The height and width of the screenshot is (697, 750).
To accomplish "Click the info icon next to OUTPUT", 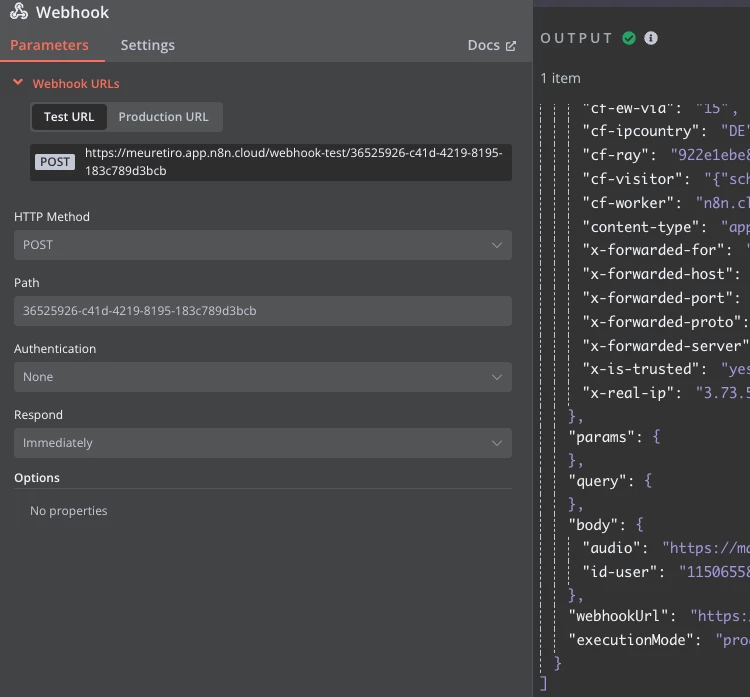I will pos(651,38).
